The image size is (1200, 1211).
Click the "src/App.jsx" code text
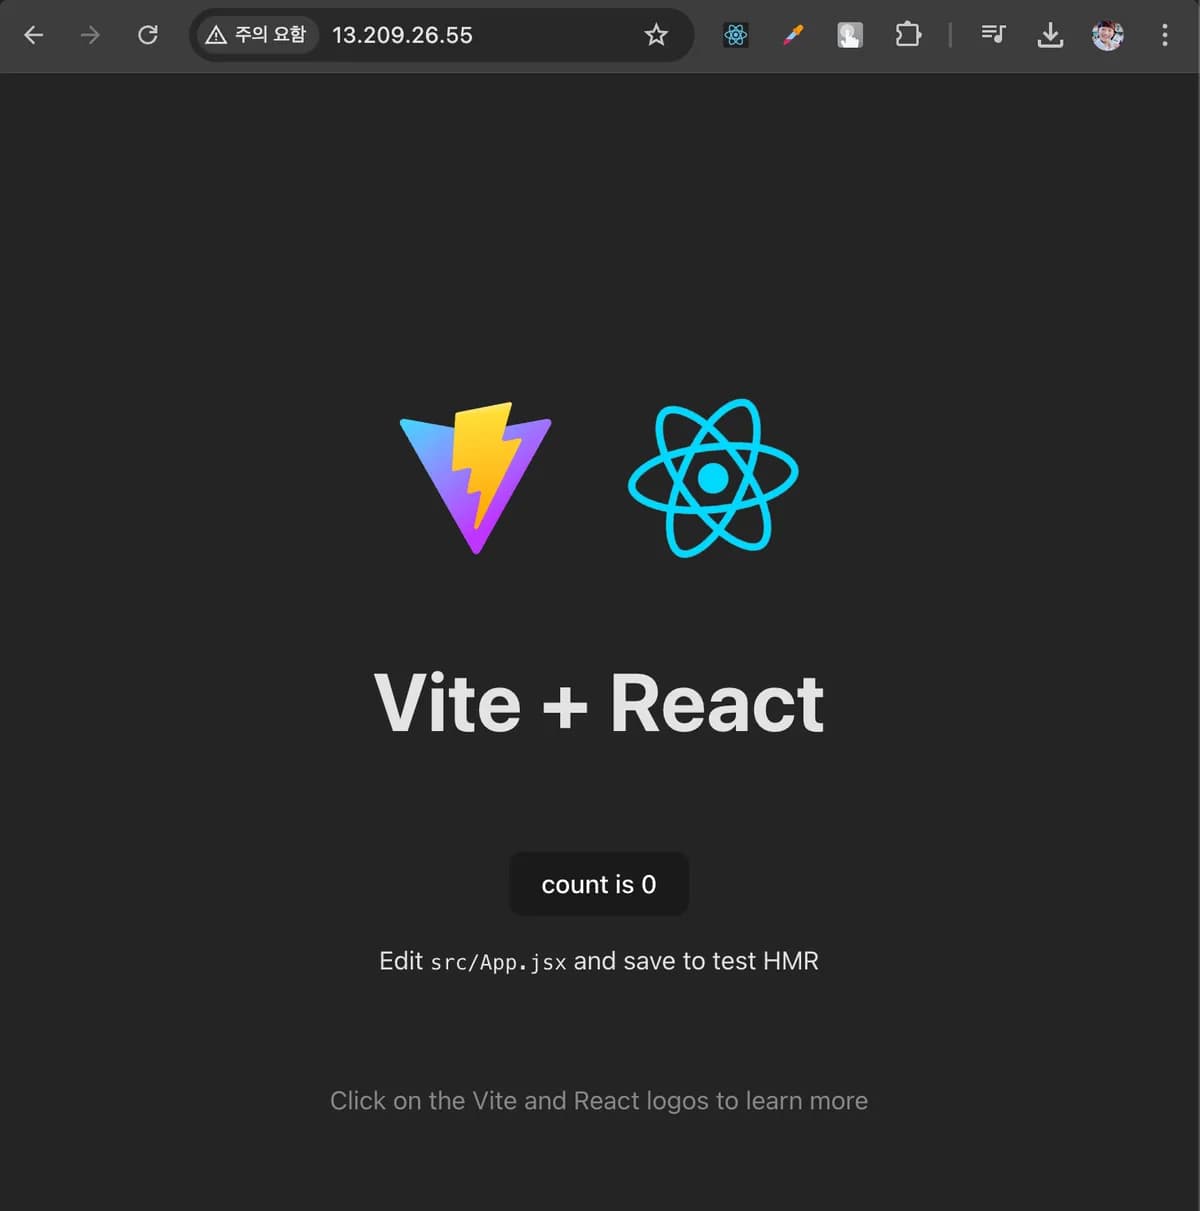coord(498,962)
